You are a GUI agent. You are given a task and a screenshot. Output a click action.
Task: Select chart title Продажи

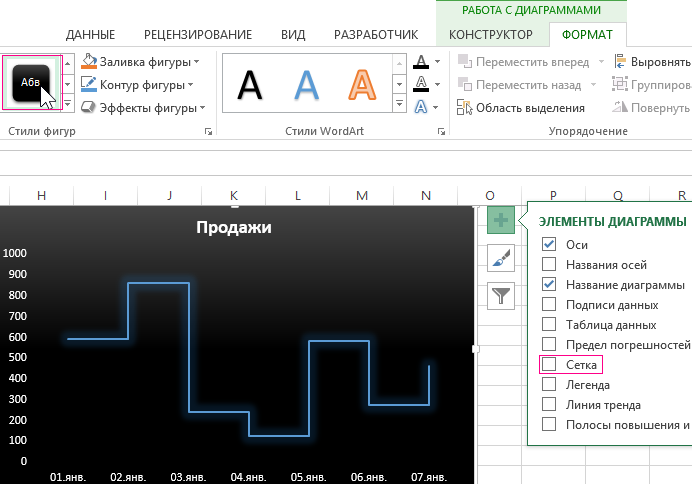[233, 227]
